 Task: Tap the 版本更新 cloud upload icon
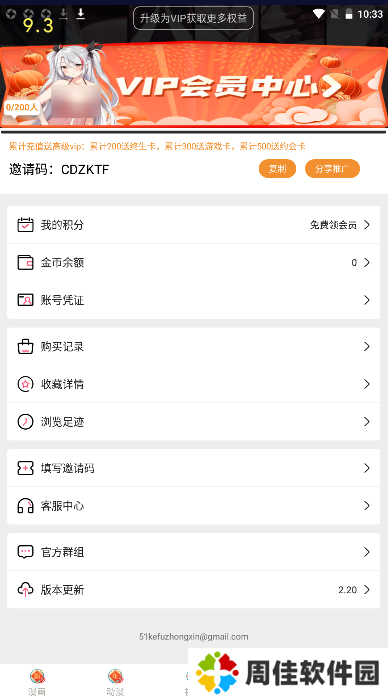click(25, 590)
